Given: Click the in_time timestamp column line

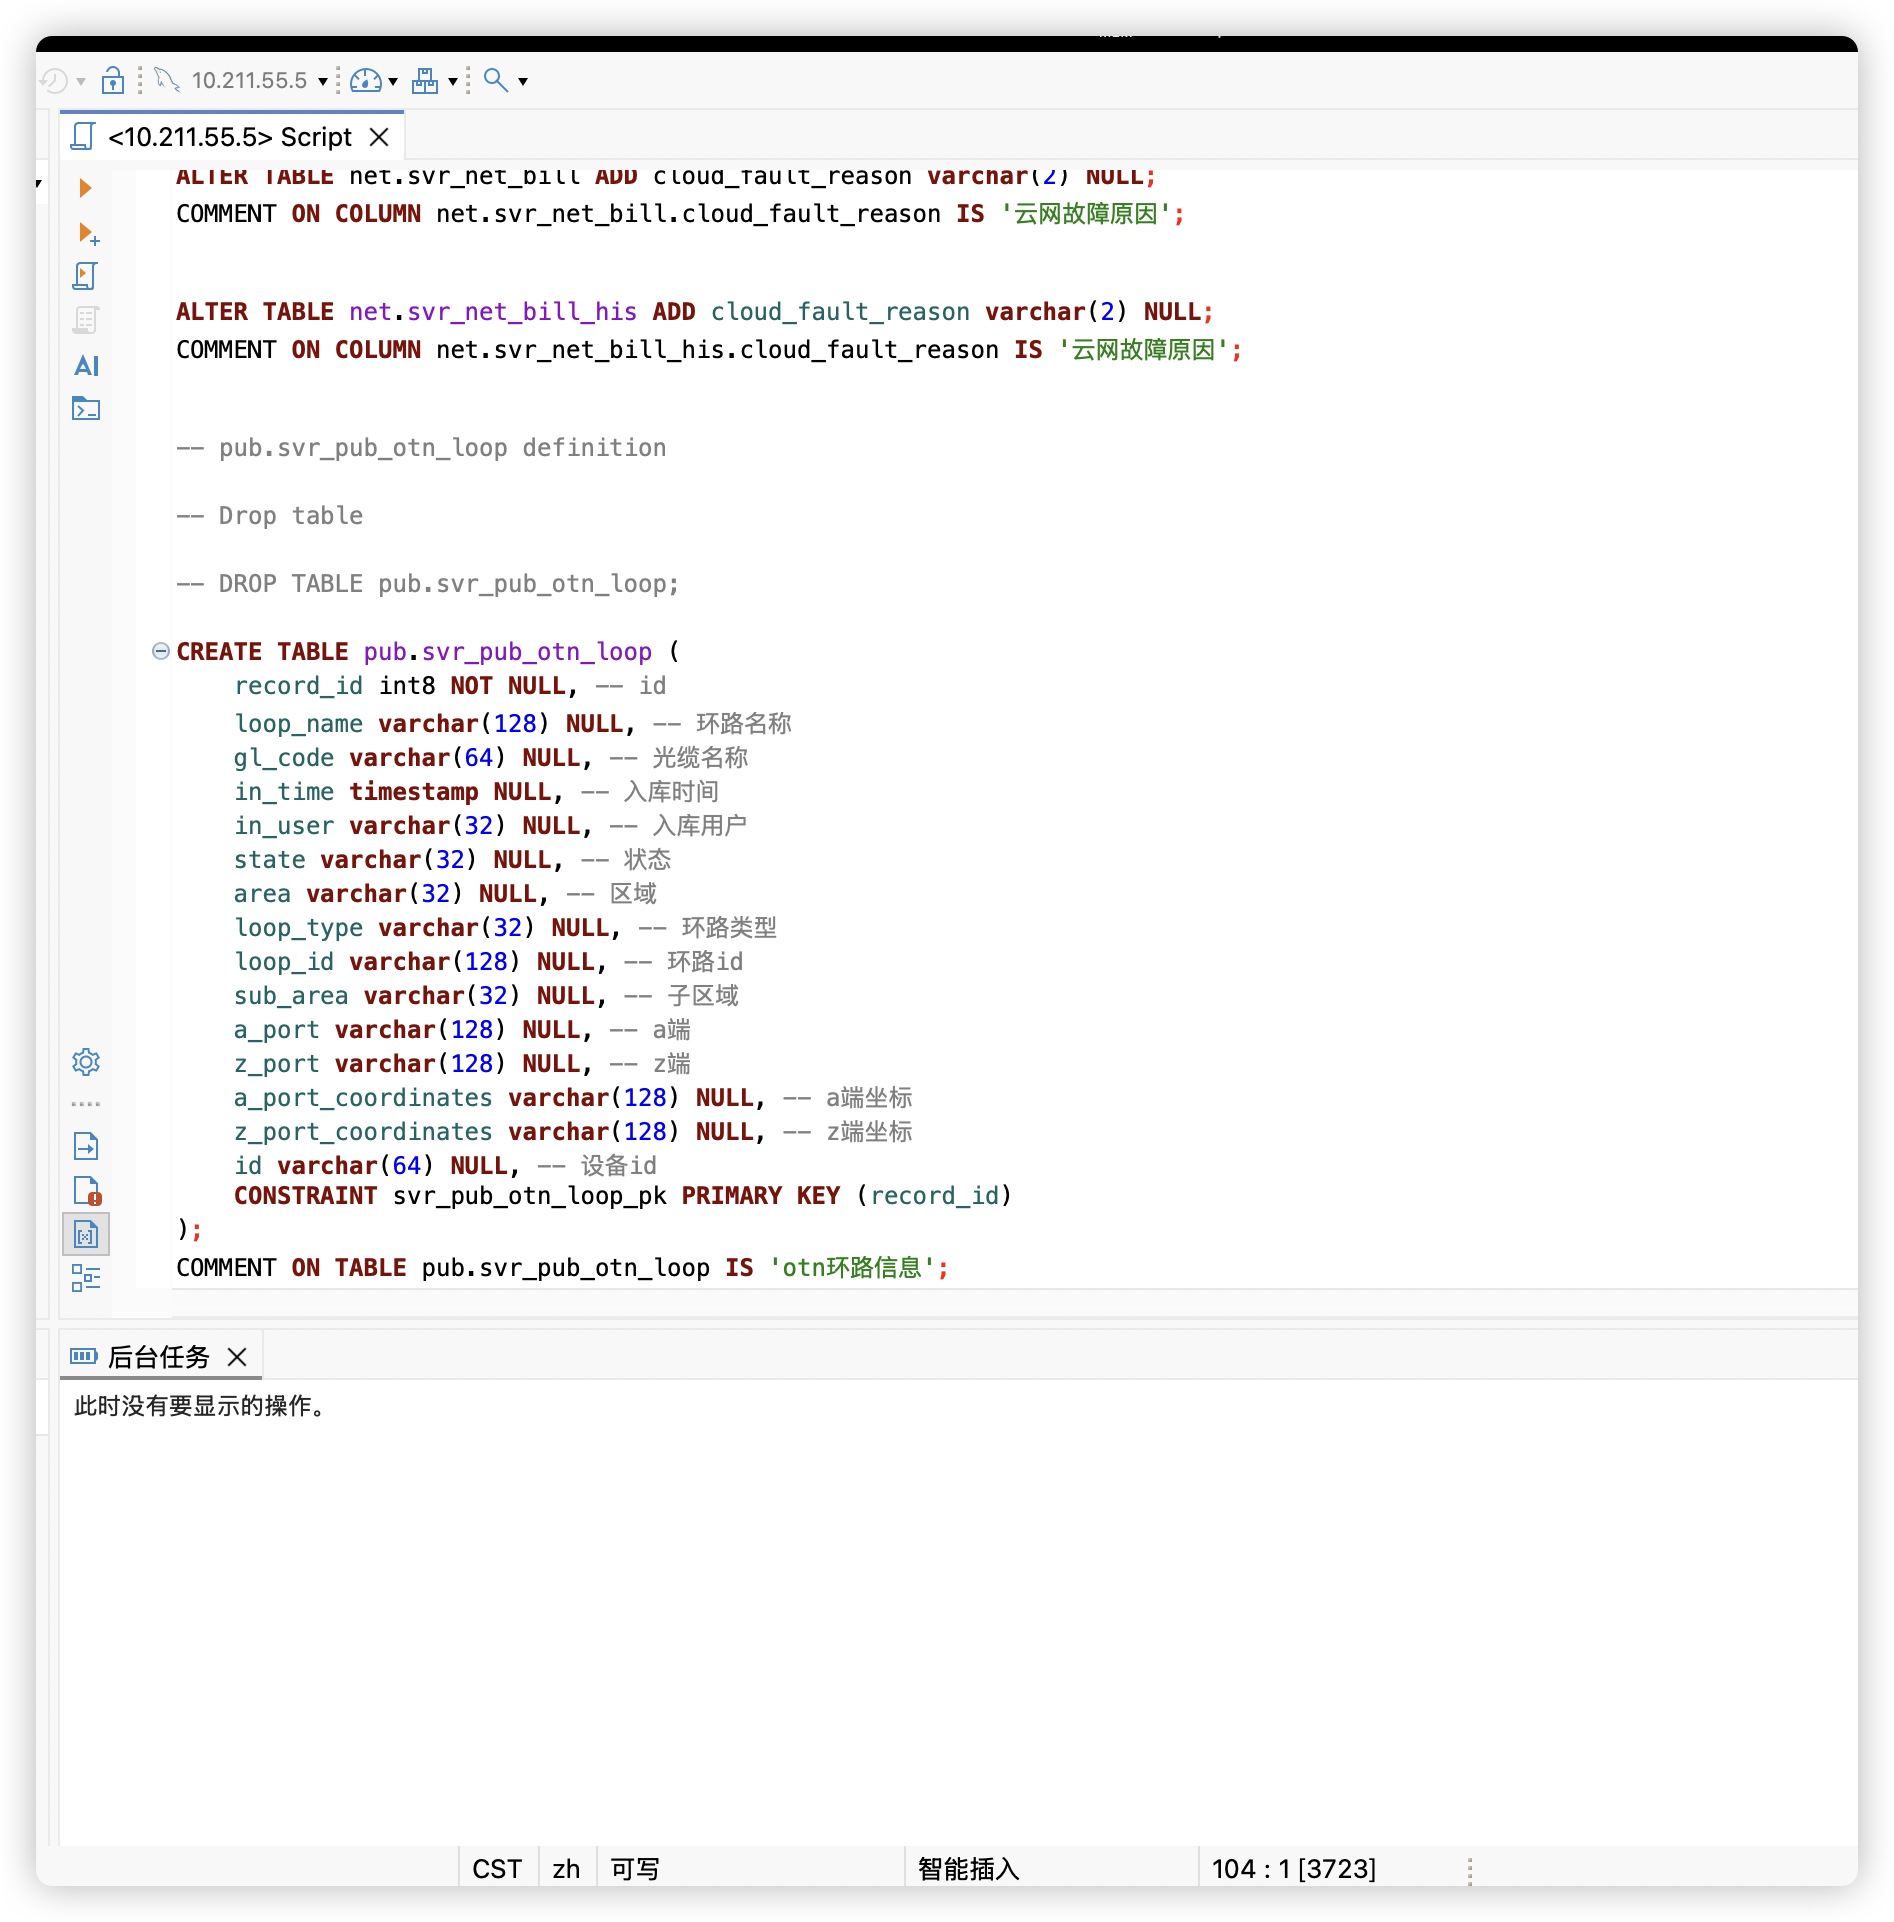Looking at the screenshot, I should (x=476, y=791).
